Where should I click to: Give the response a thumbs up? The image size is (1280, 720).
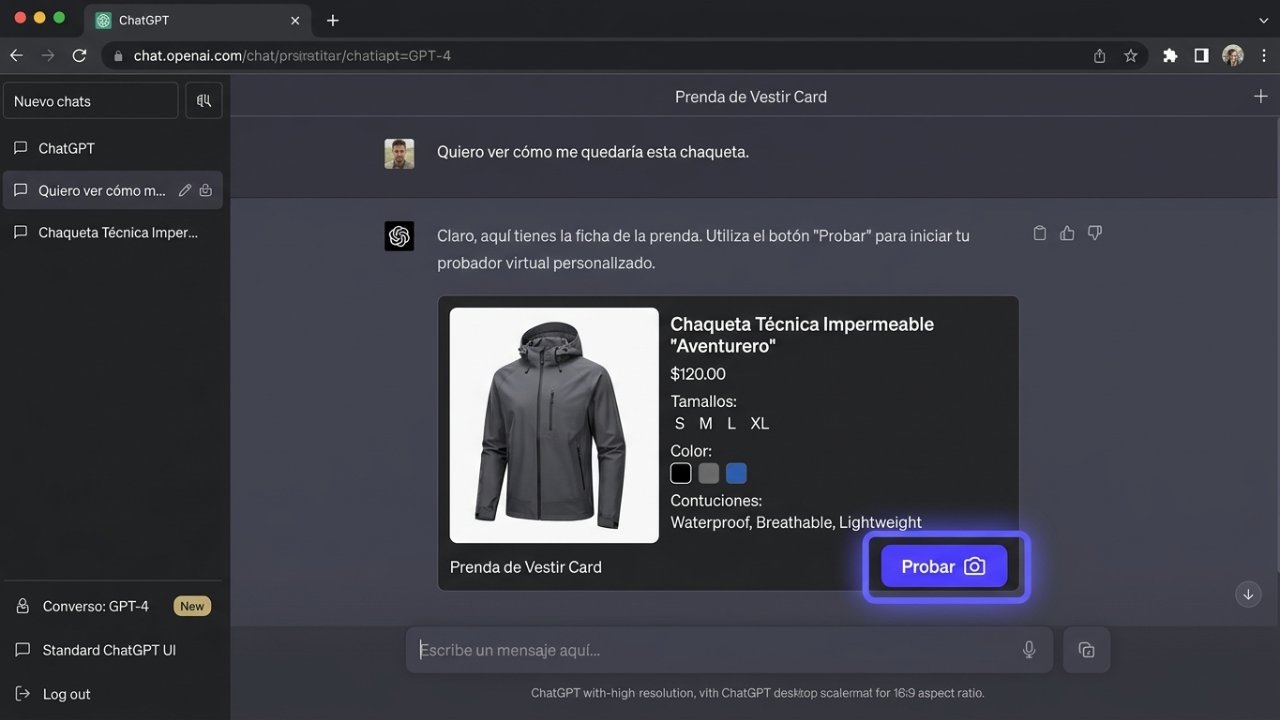coord(1067,233)
